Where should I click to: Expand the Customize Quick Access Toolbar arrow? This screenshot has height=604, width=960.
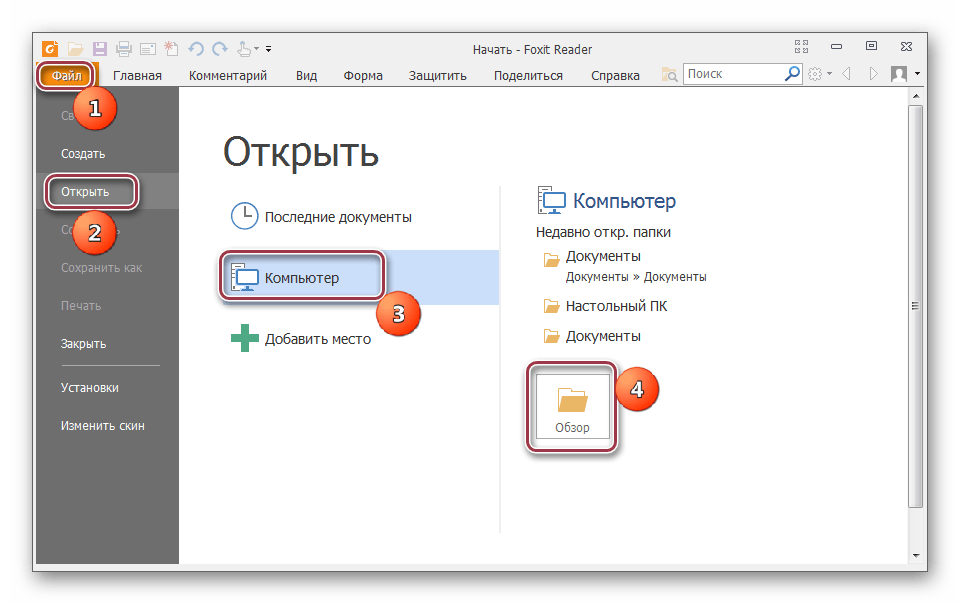(269, 48)
